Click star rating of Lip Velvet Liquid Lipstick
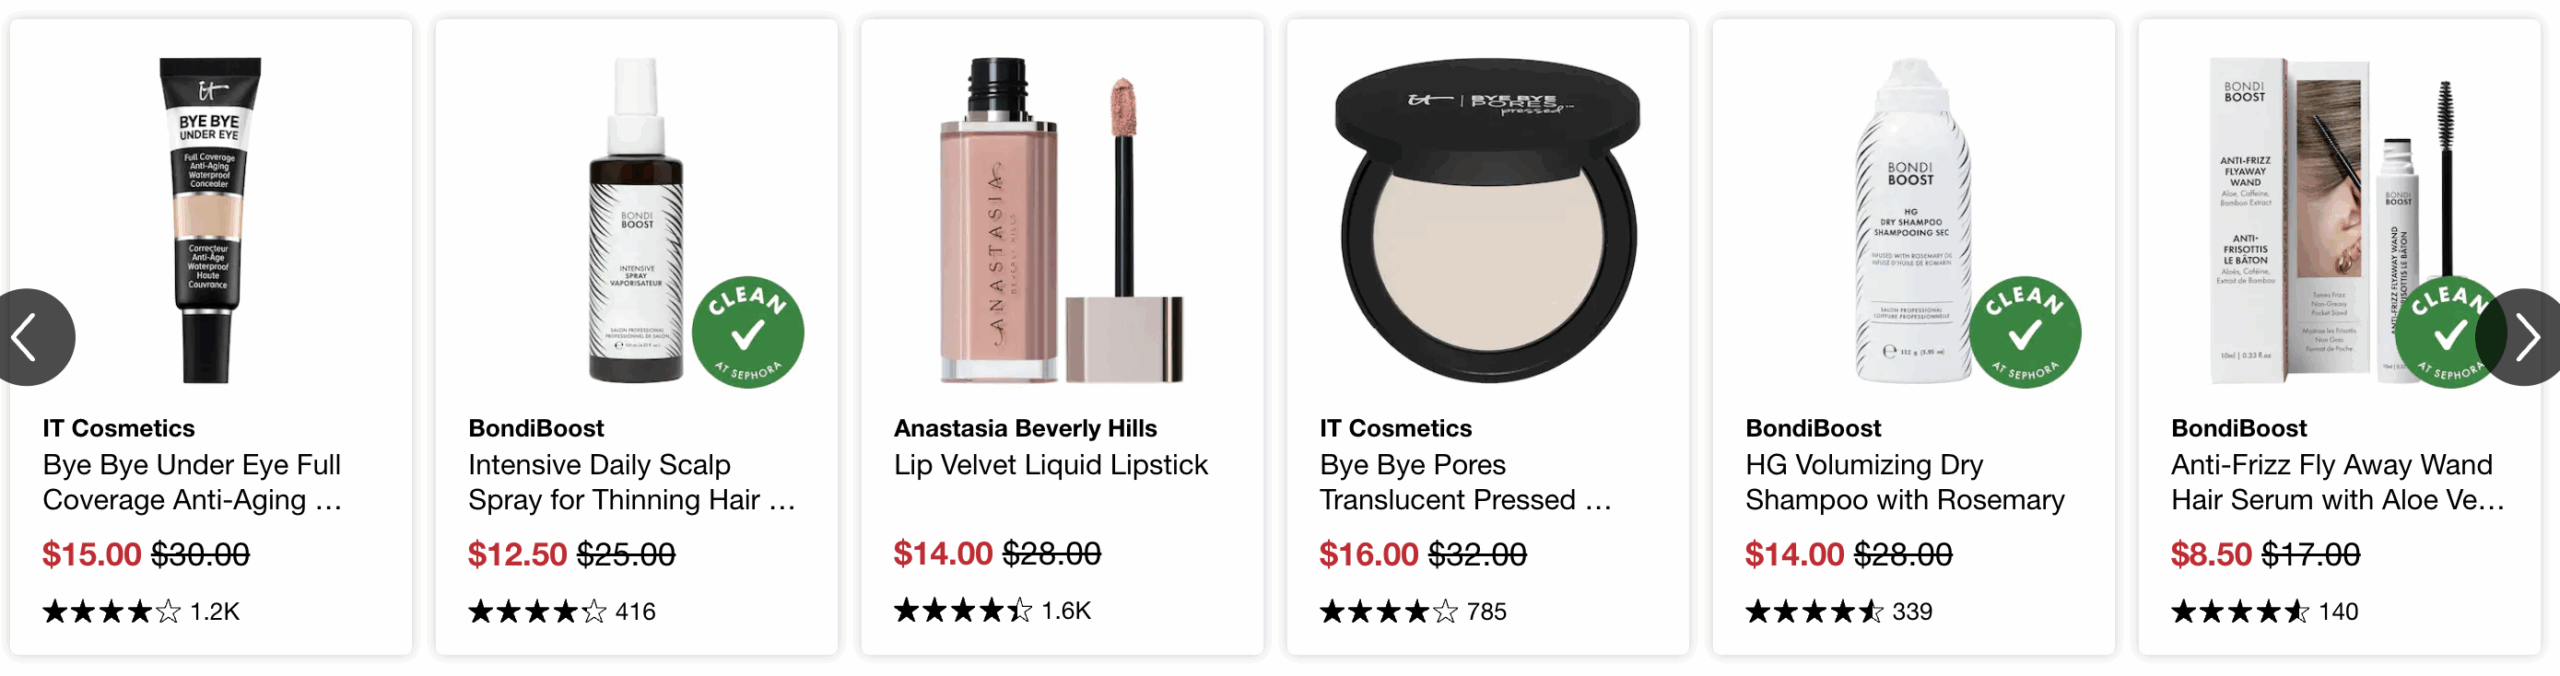 (x=962, y=610)
